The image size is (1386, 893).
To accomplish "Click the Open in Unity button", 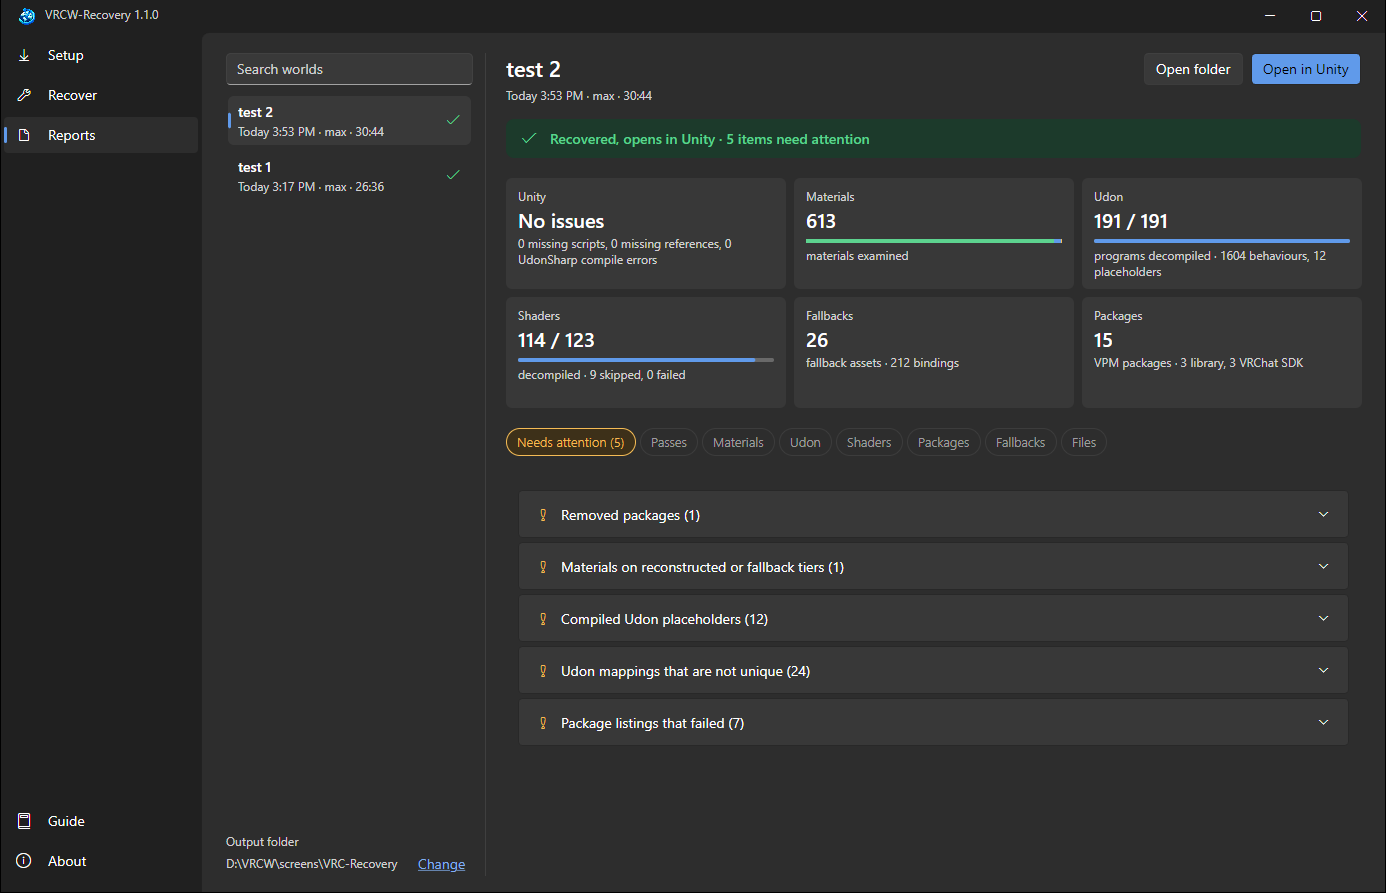I will coord(1306,69).
